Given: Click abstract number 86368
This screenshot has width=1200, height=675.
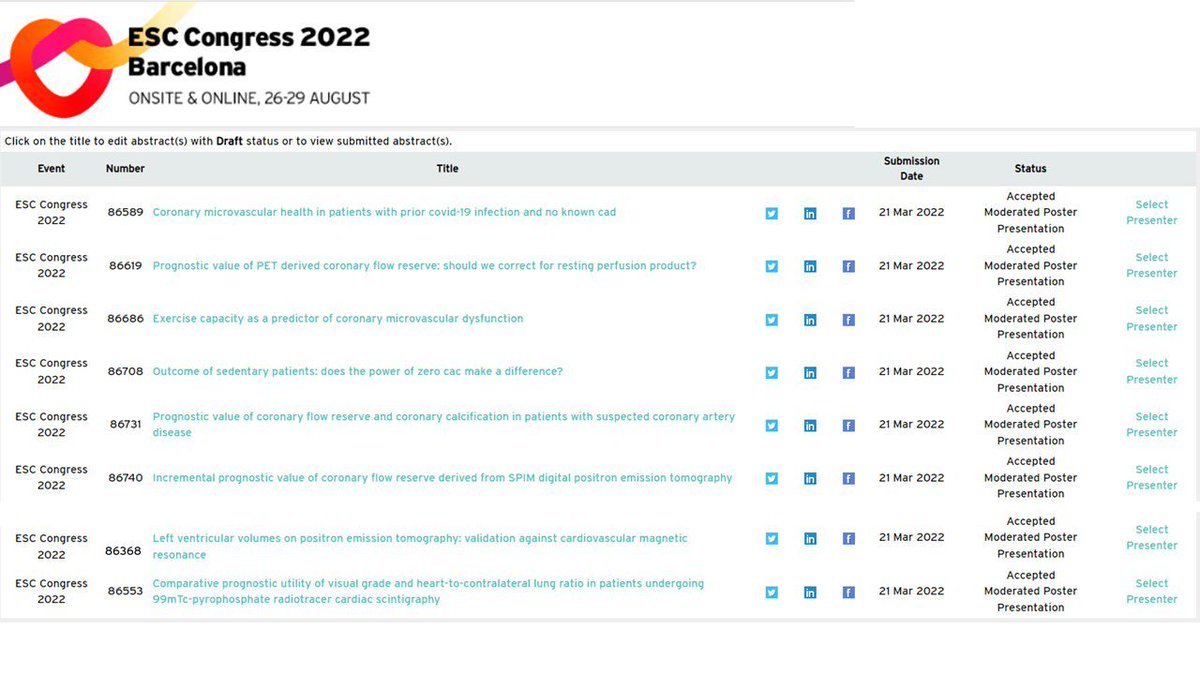Looking at the screenshot, I should pyautogui.click(x=124, y=551).
